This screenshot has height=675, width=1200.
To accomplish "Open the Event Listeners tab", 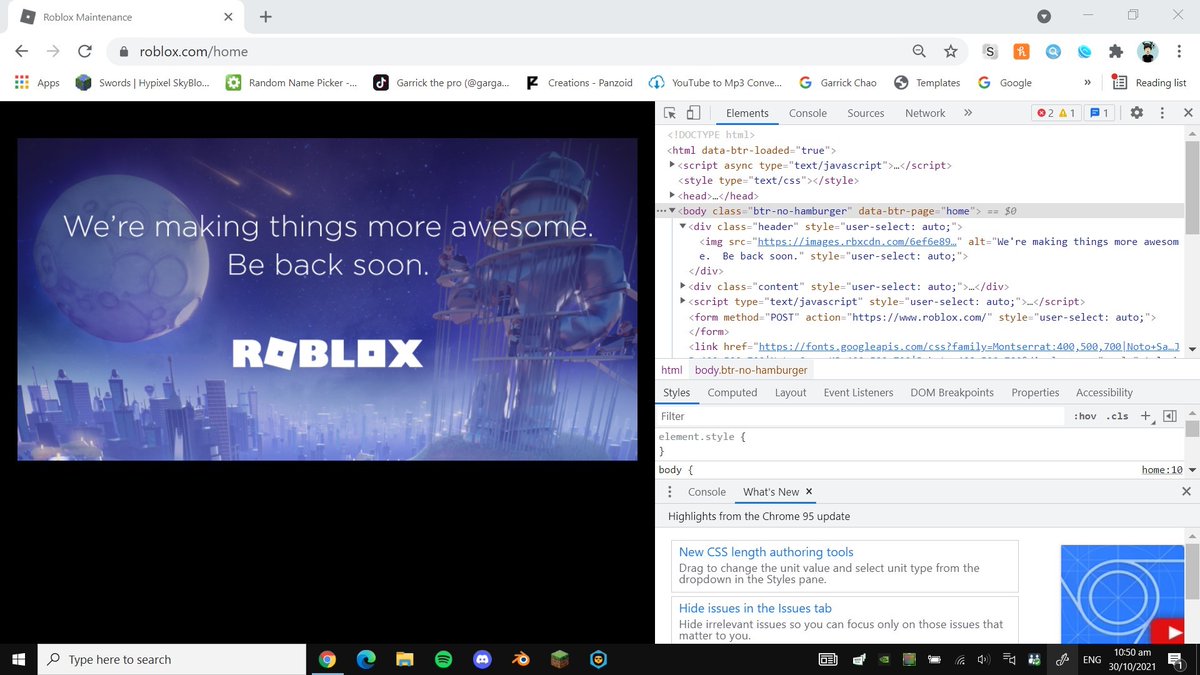I will click(858, 392).
